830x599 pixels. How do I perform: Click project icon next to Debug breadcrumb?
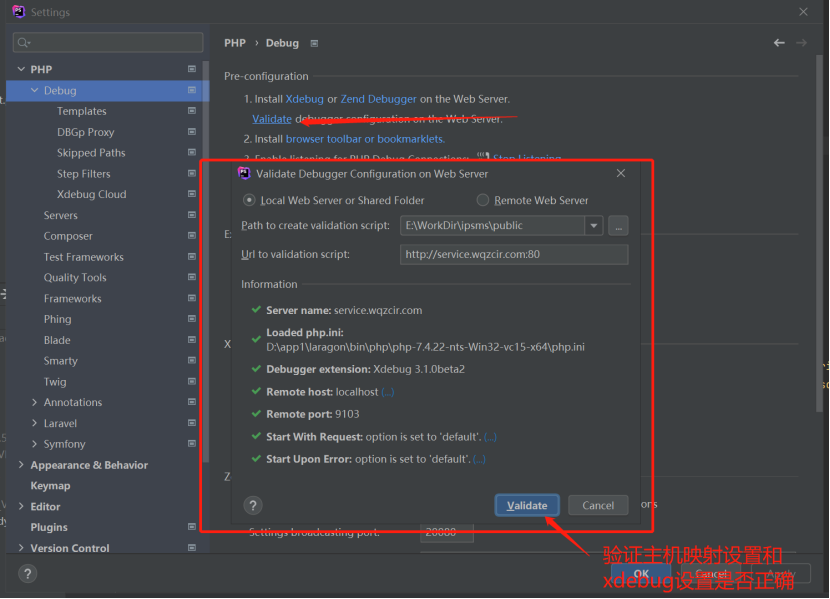pos(314,43)
